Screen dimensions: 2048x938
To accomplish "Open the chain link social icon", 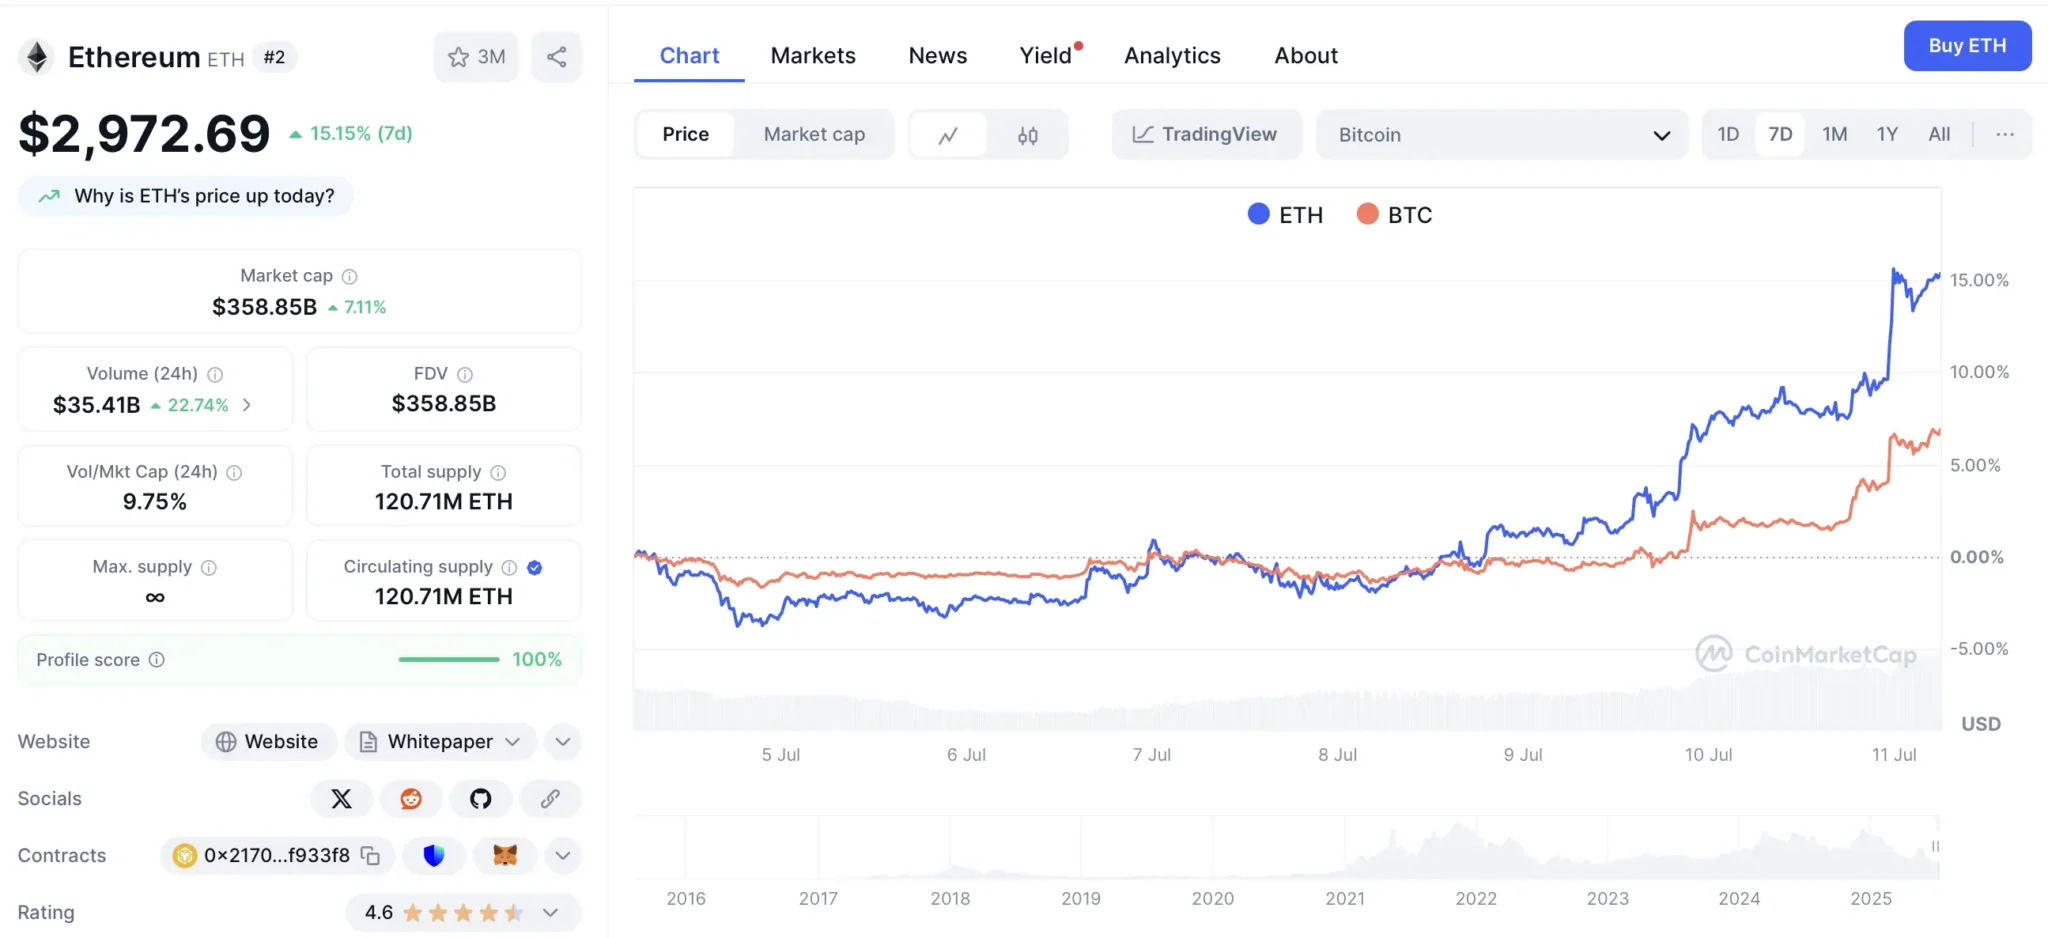I will pyautogui.click(x=550, y=799).
